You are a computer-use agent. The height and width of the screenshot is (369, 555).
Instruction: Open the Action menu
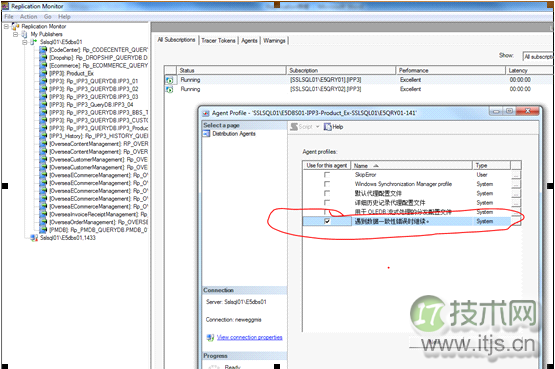point(28,17)
